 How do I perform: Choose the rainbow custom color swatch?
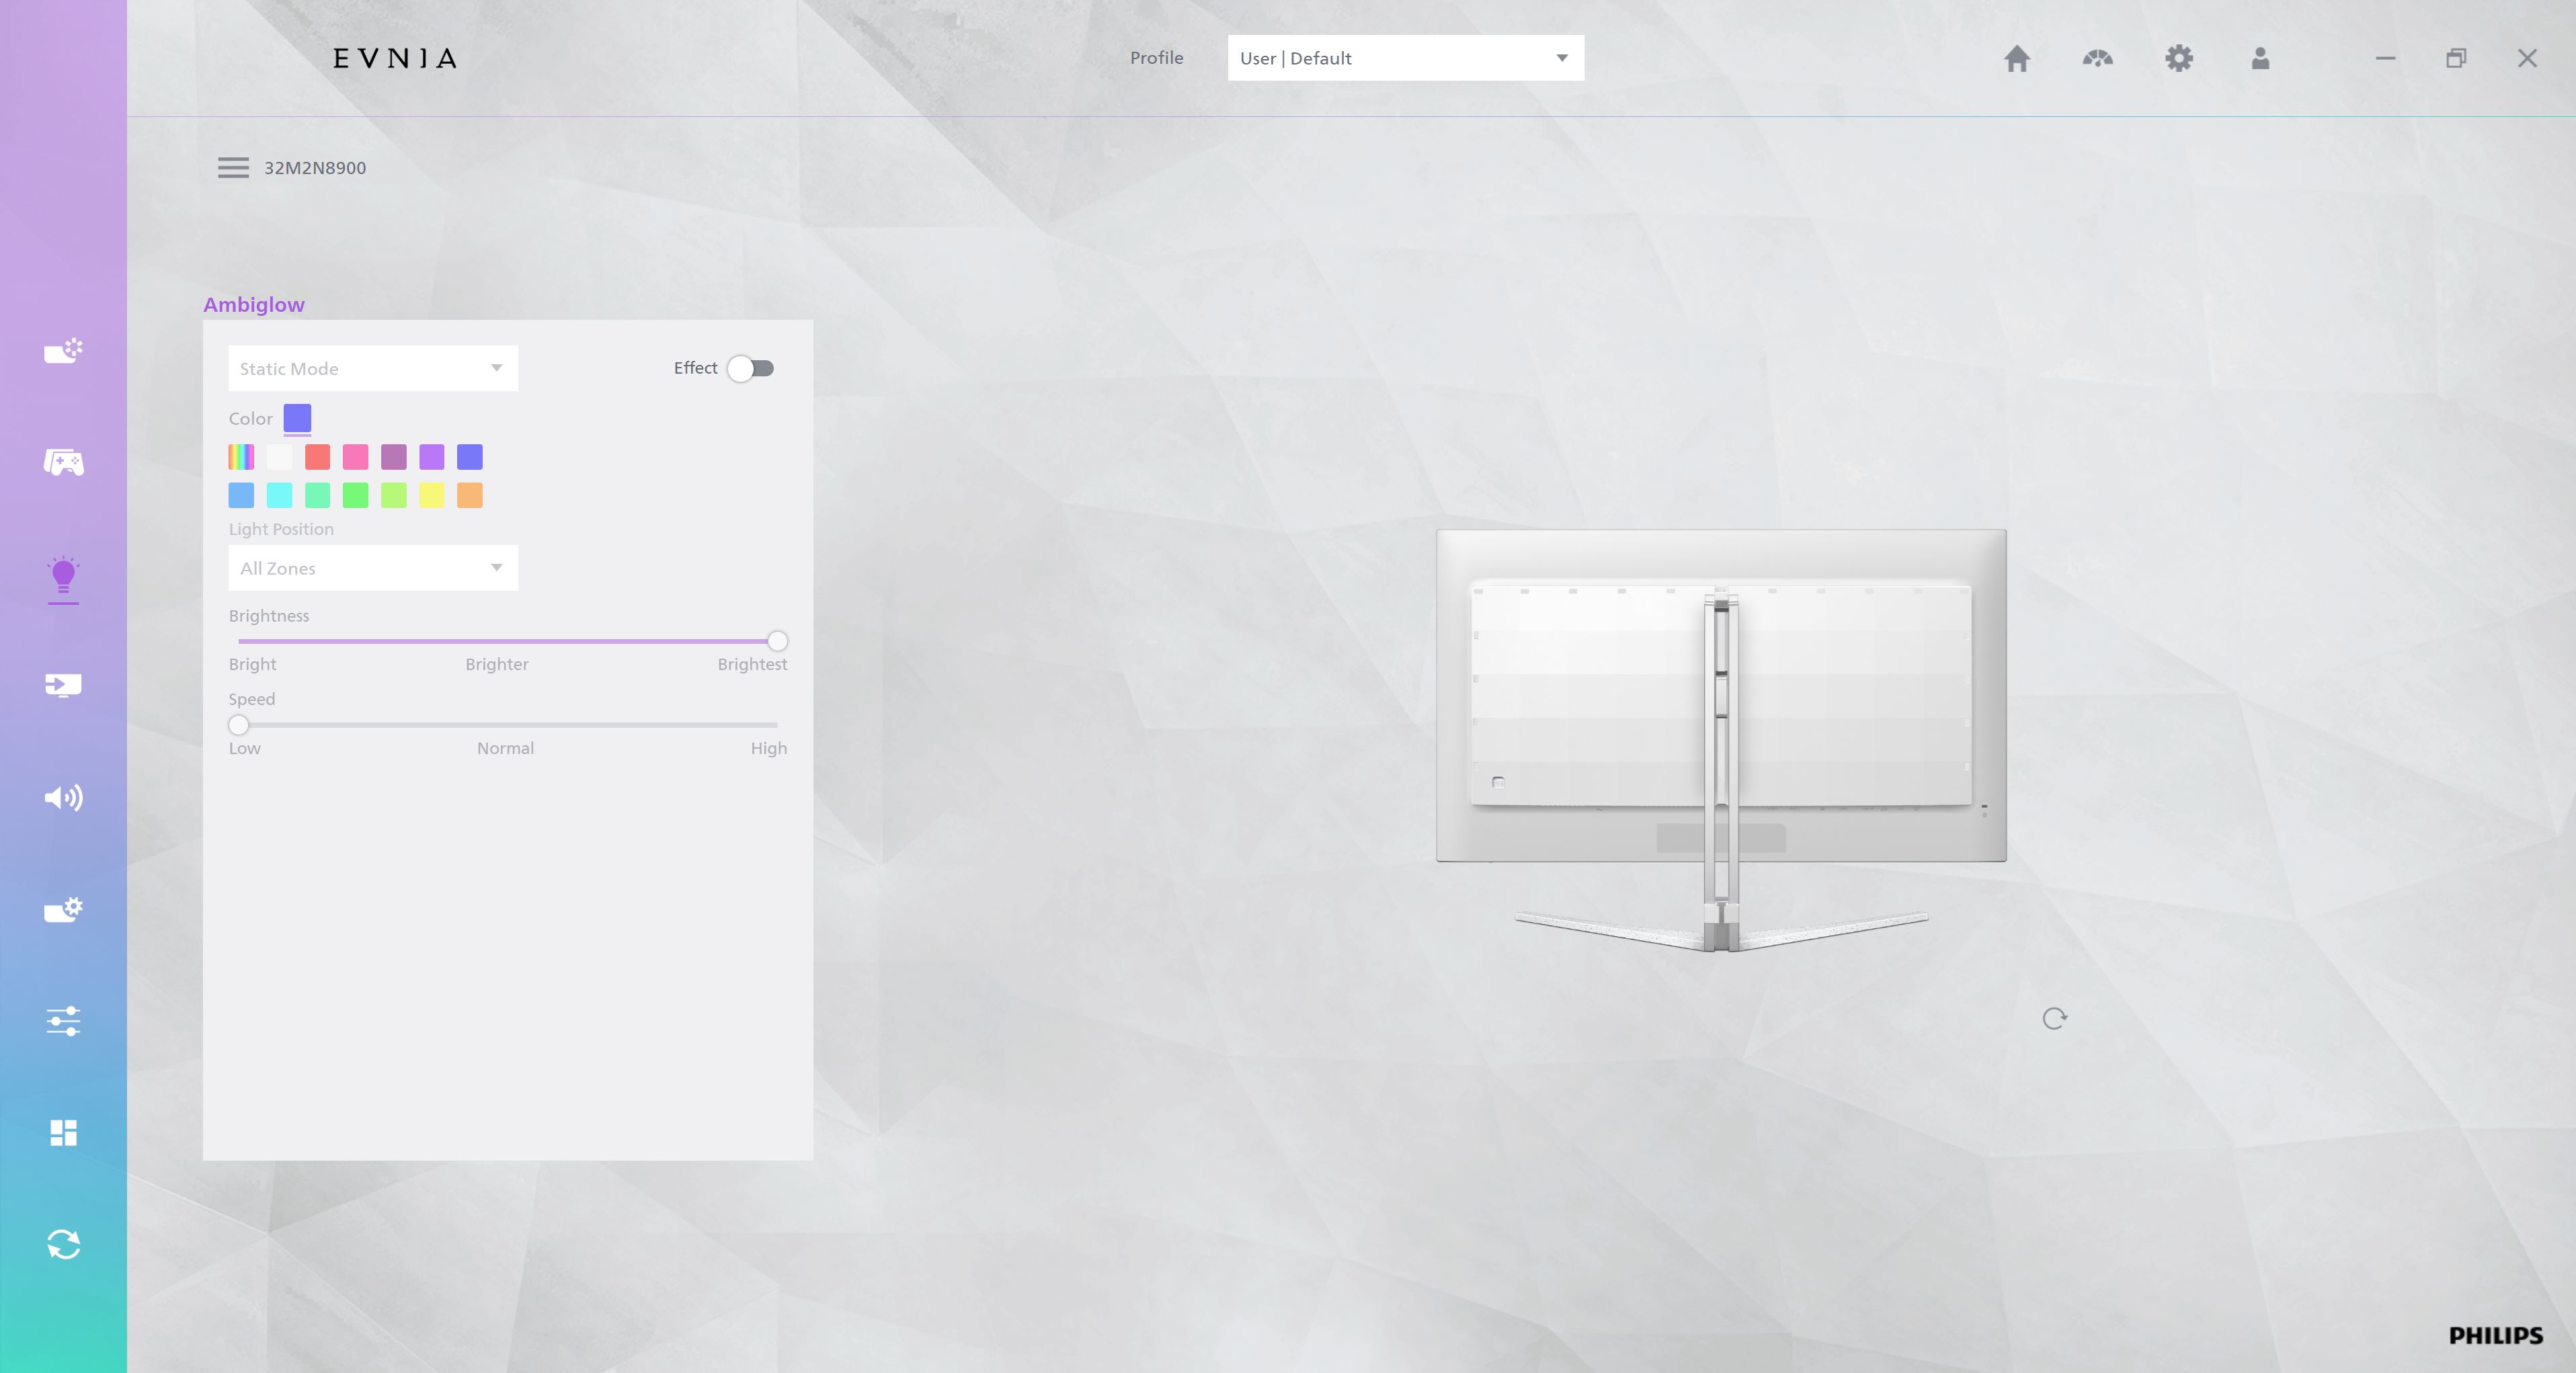[x=241, y=457]
